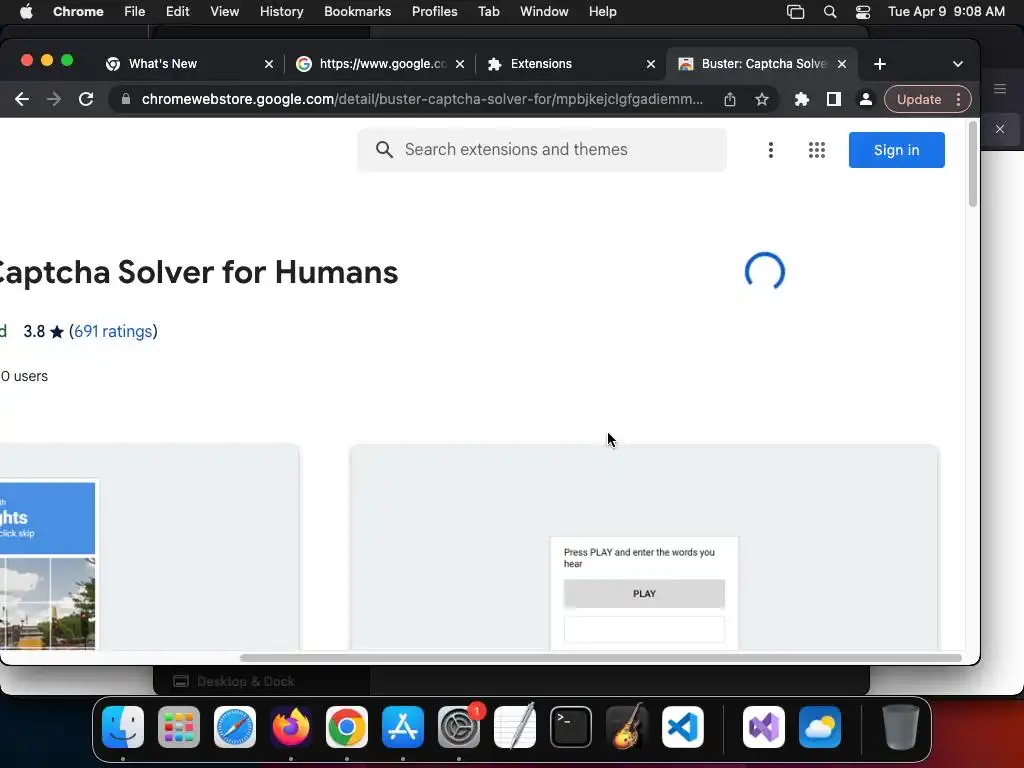Image resolution: width=1024 pixels, height=768 pixels.
Task: Launch Firefox from the Dock
Action: click(291, 727)
